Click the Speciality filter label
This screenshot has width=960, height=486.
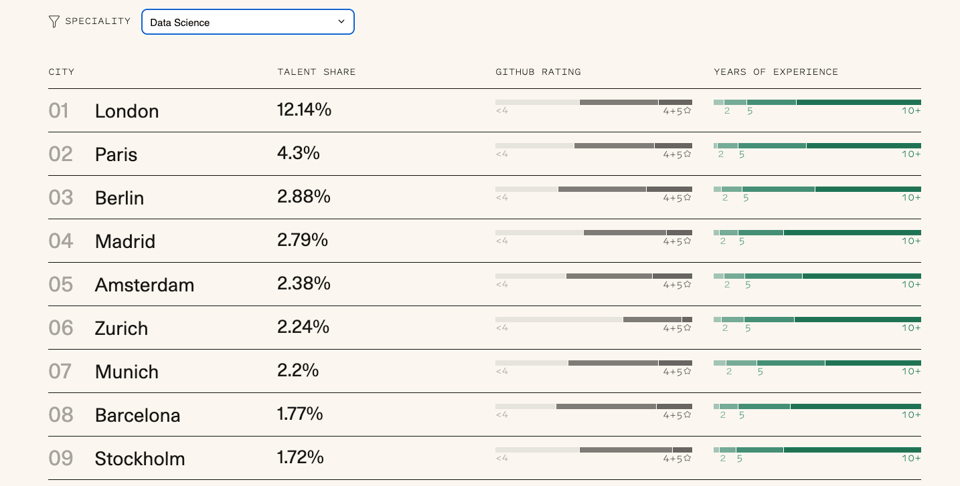pyautogui.click(x=98, y=21)
